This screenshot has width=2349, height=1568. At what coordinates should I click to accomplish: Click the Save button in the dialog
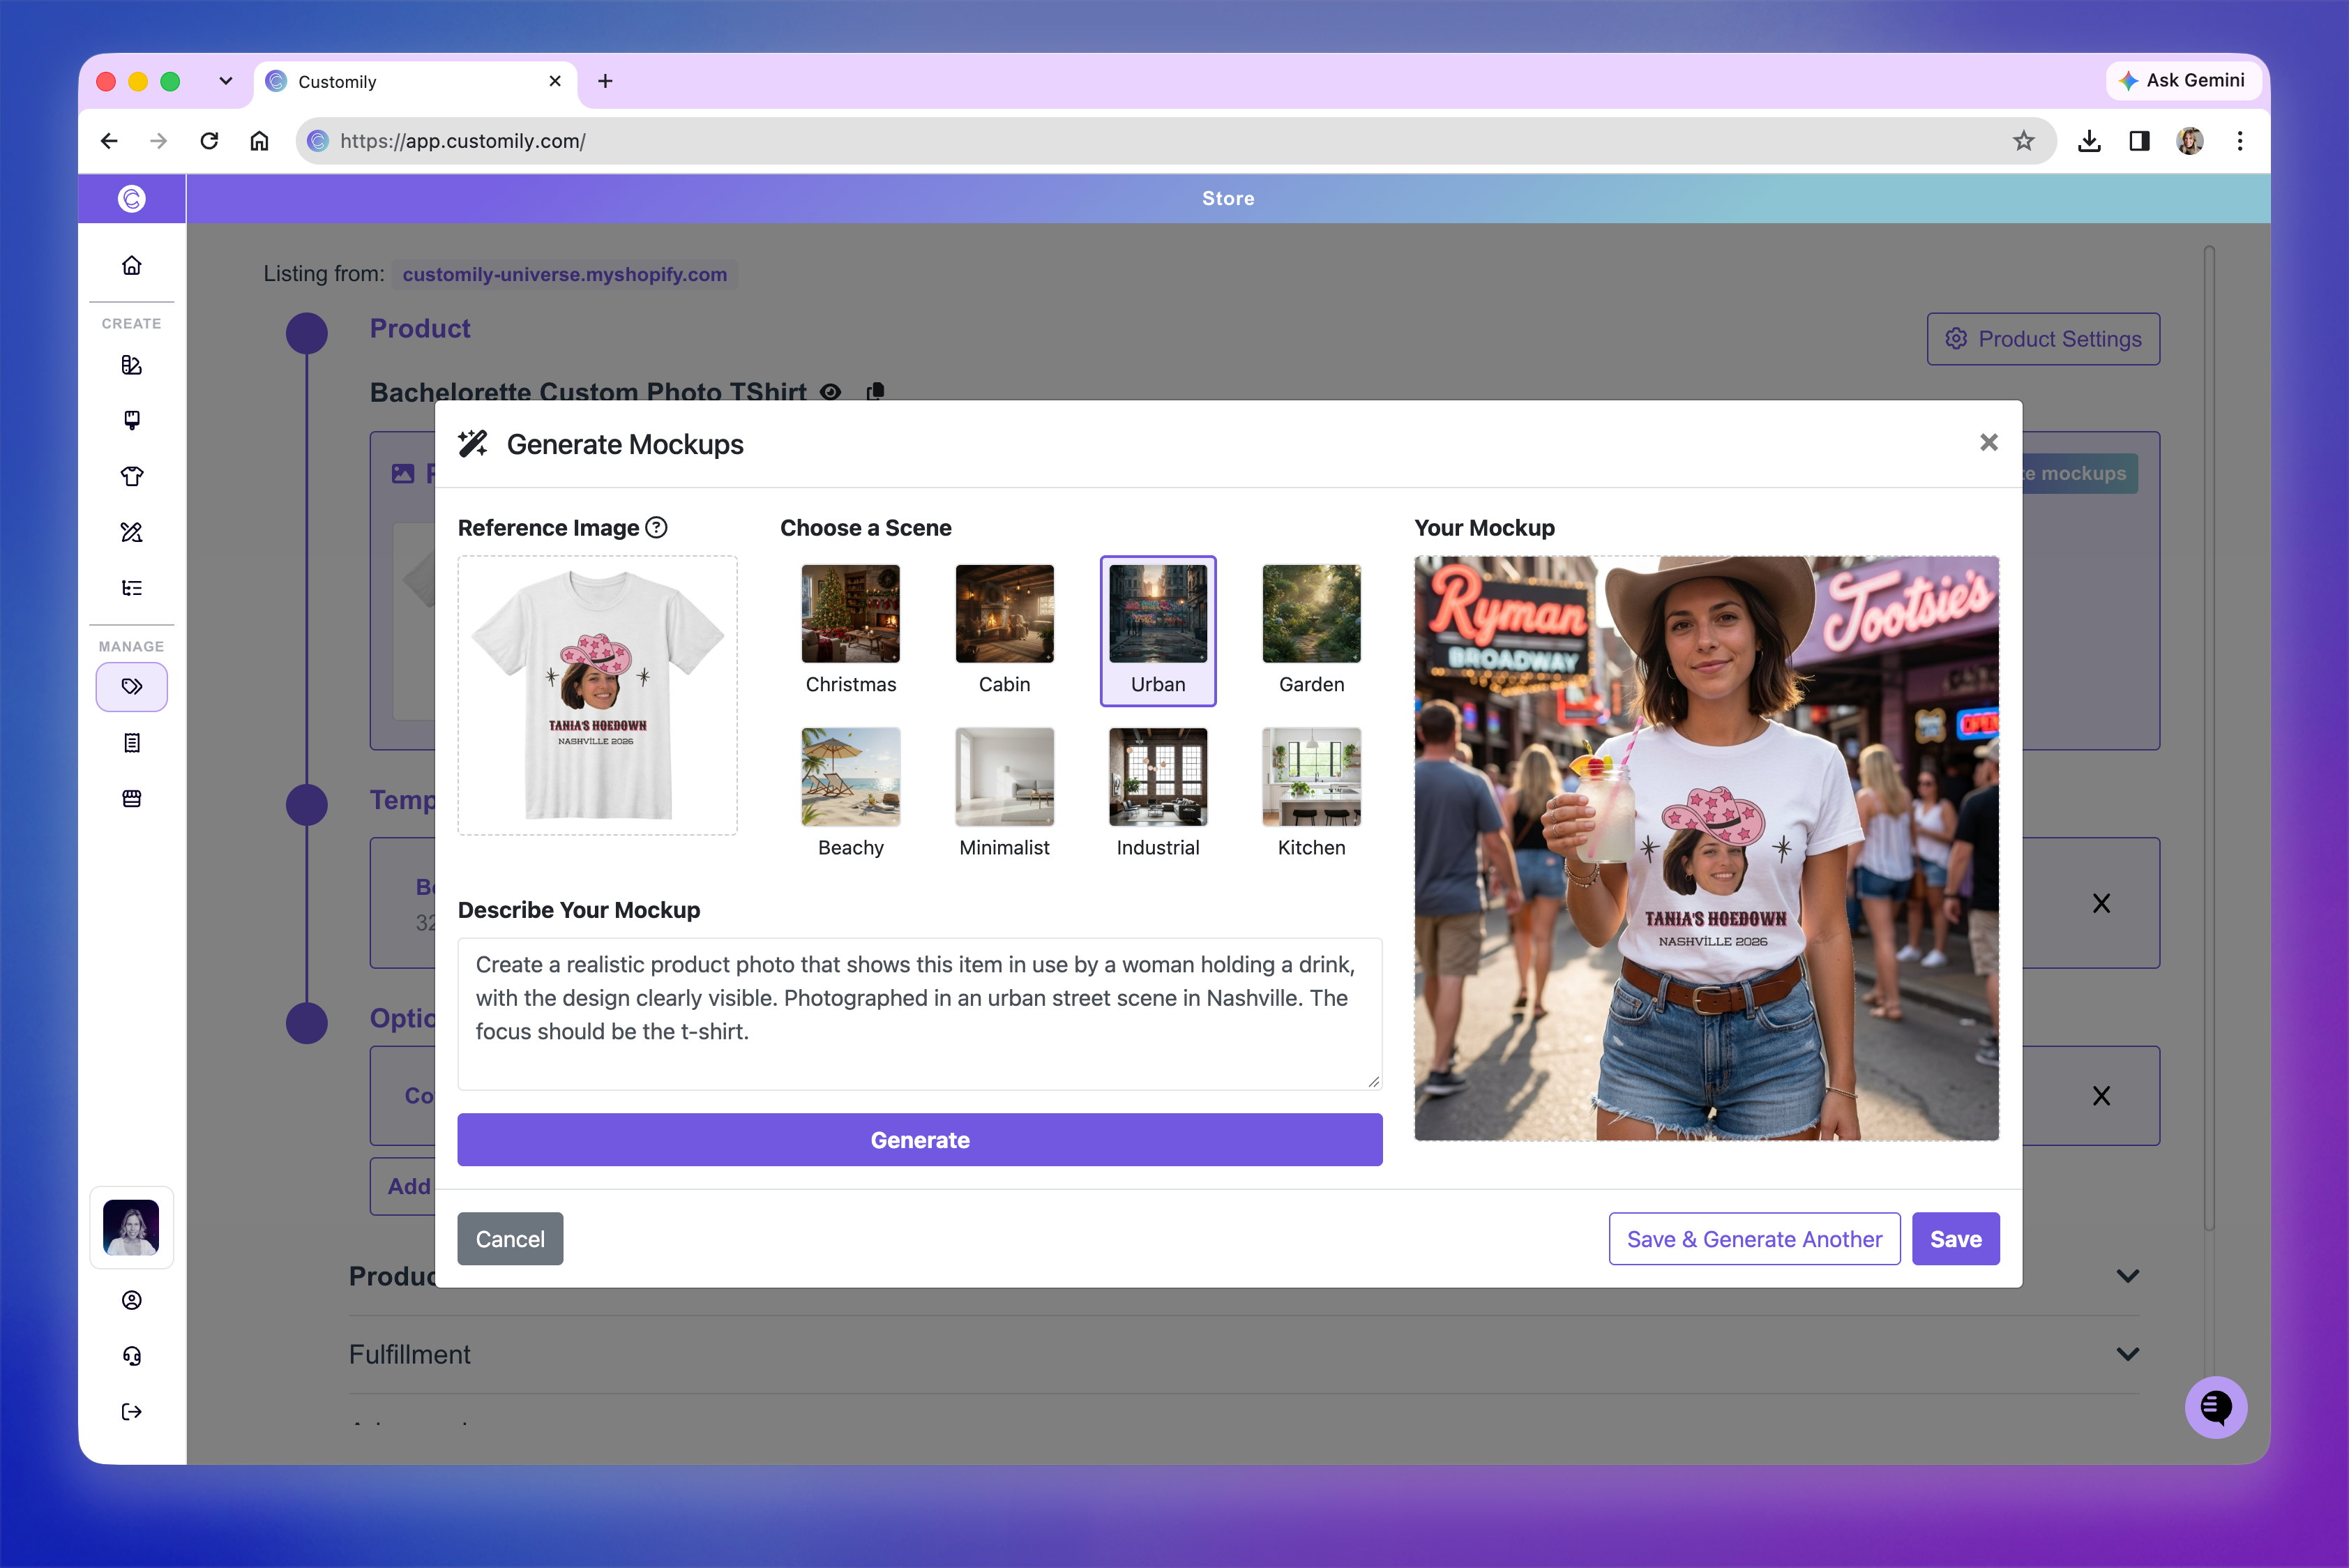(1955, 1239)
